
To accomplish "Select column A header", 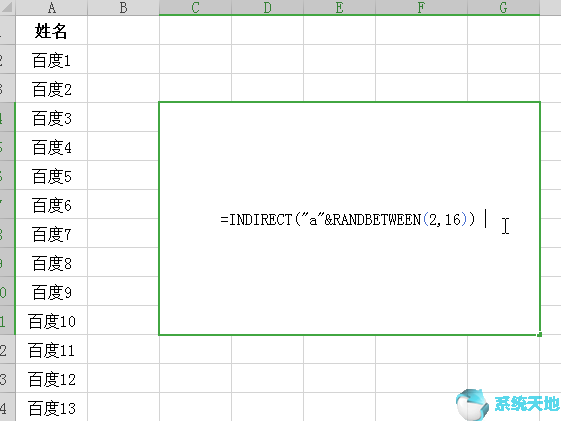I will [52, 8].
